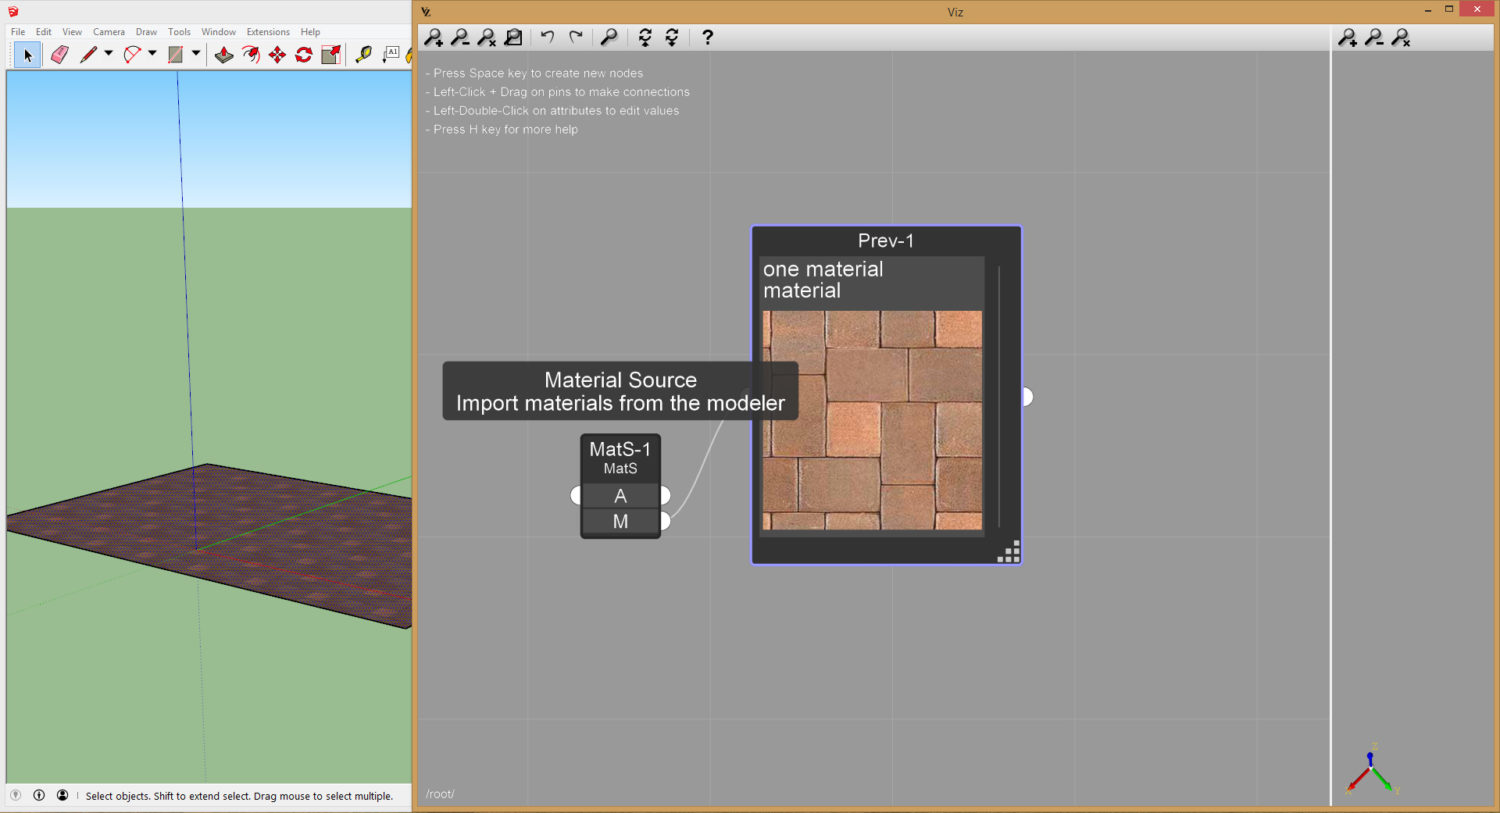
Task: Open help via the question mark icon
Action: point(707,37)
